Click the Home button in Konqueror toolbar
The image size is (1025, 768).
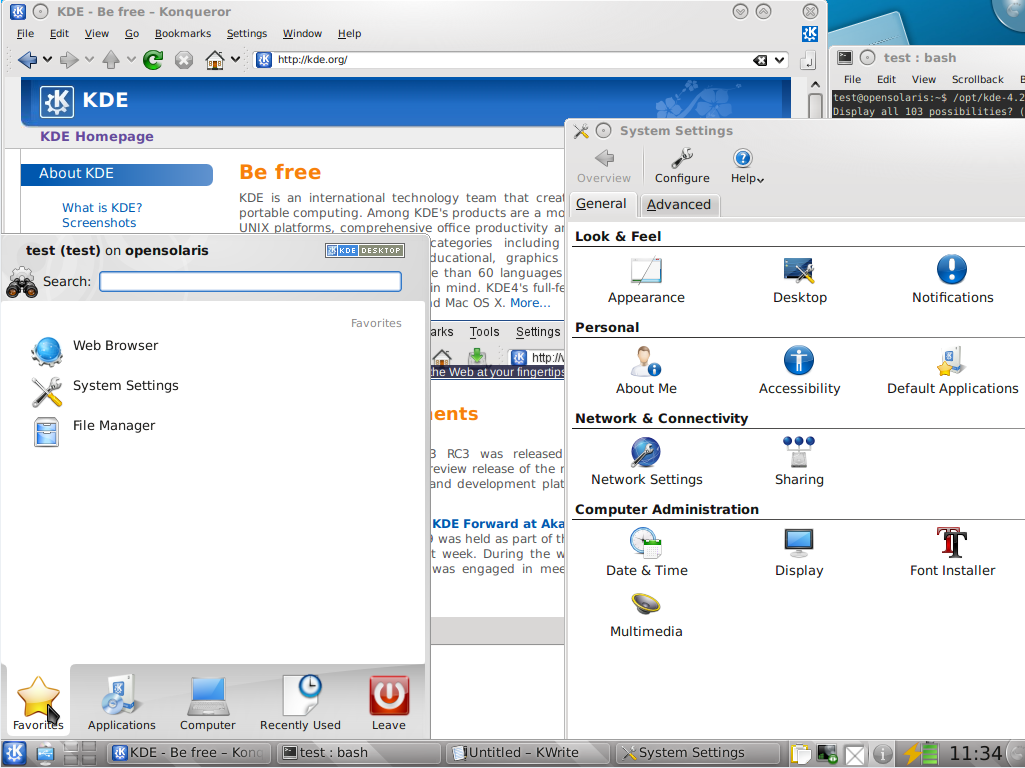[x=214, y=60]
